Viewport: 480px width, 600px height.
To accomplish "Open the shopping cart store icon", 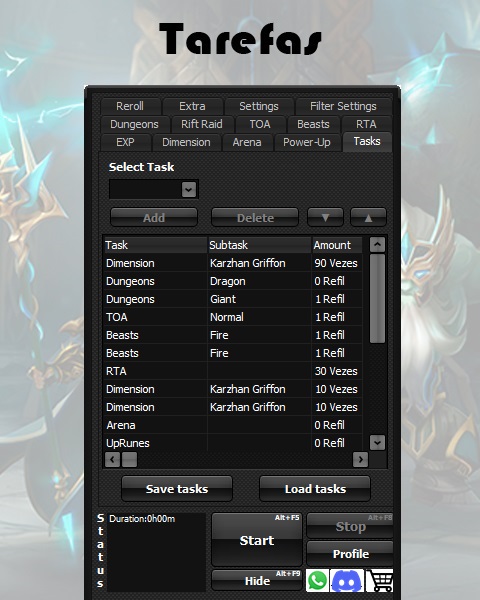I will point(379,580).
